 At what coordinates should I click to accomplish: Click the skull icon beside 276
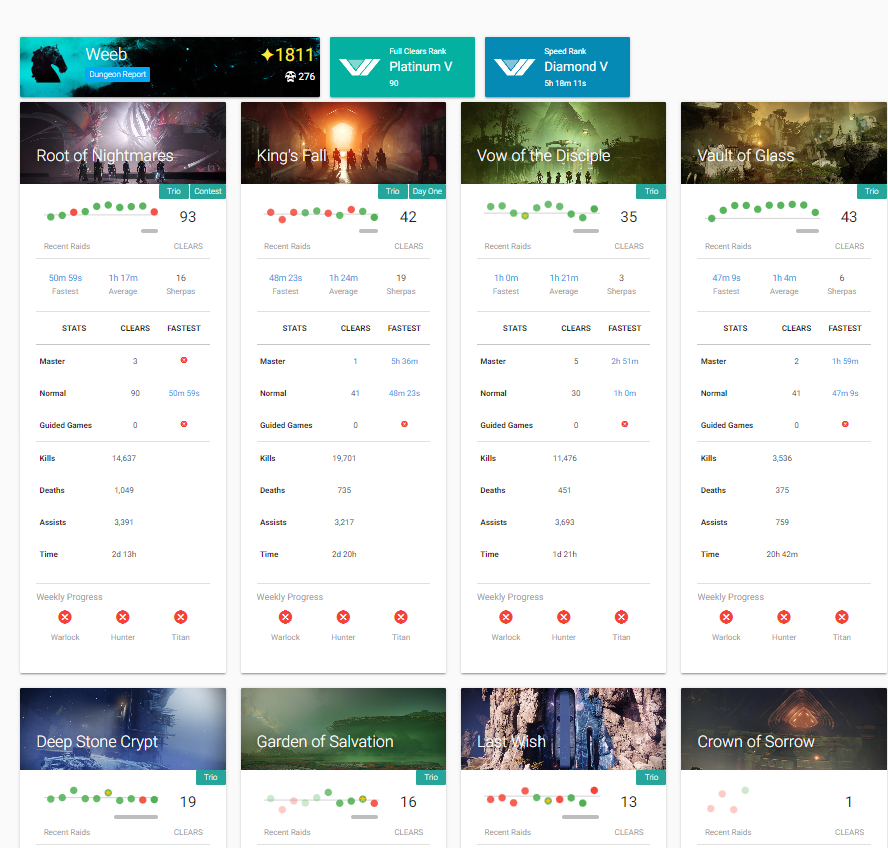(290, 76)
